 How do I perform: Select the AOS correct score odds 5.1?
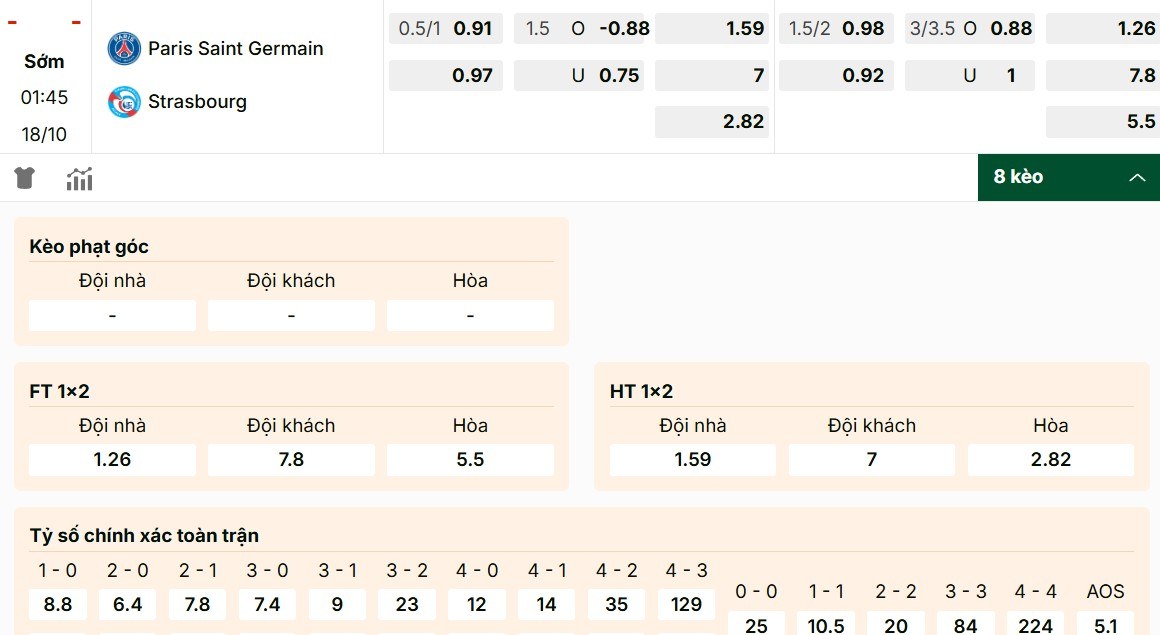tap(1105, 625)
